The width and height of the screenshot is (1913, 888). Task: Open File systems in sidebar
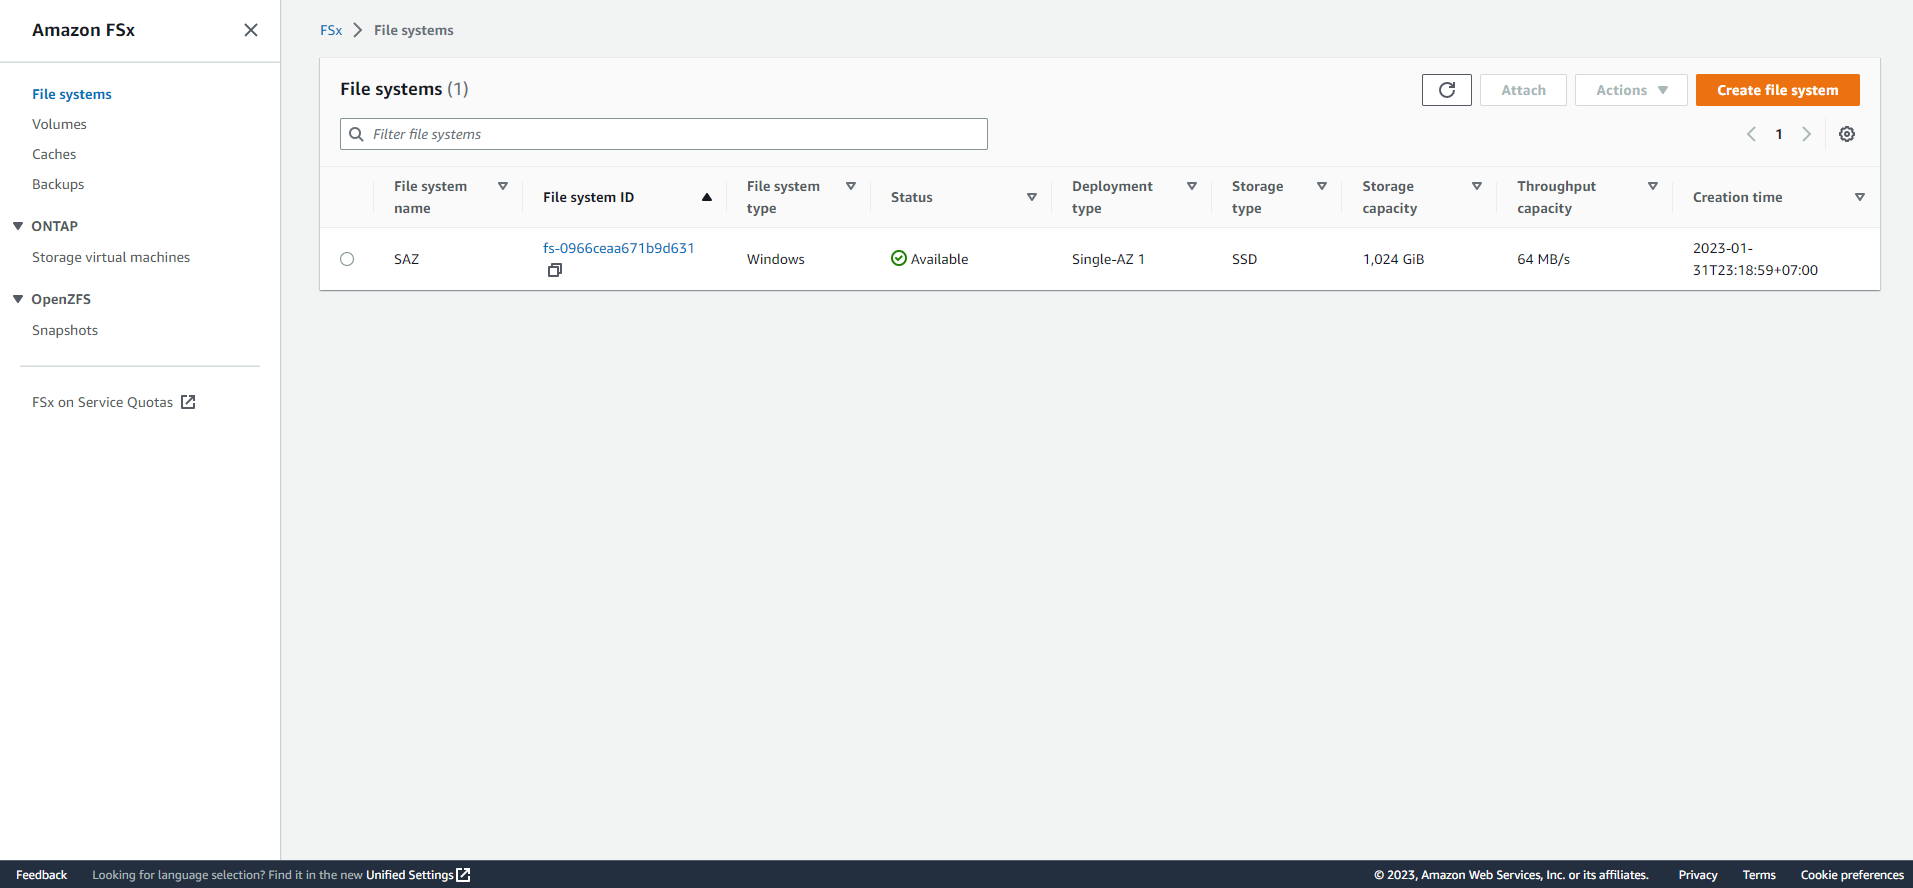tap(72, 94)
